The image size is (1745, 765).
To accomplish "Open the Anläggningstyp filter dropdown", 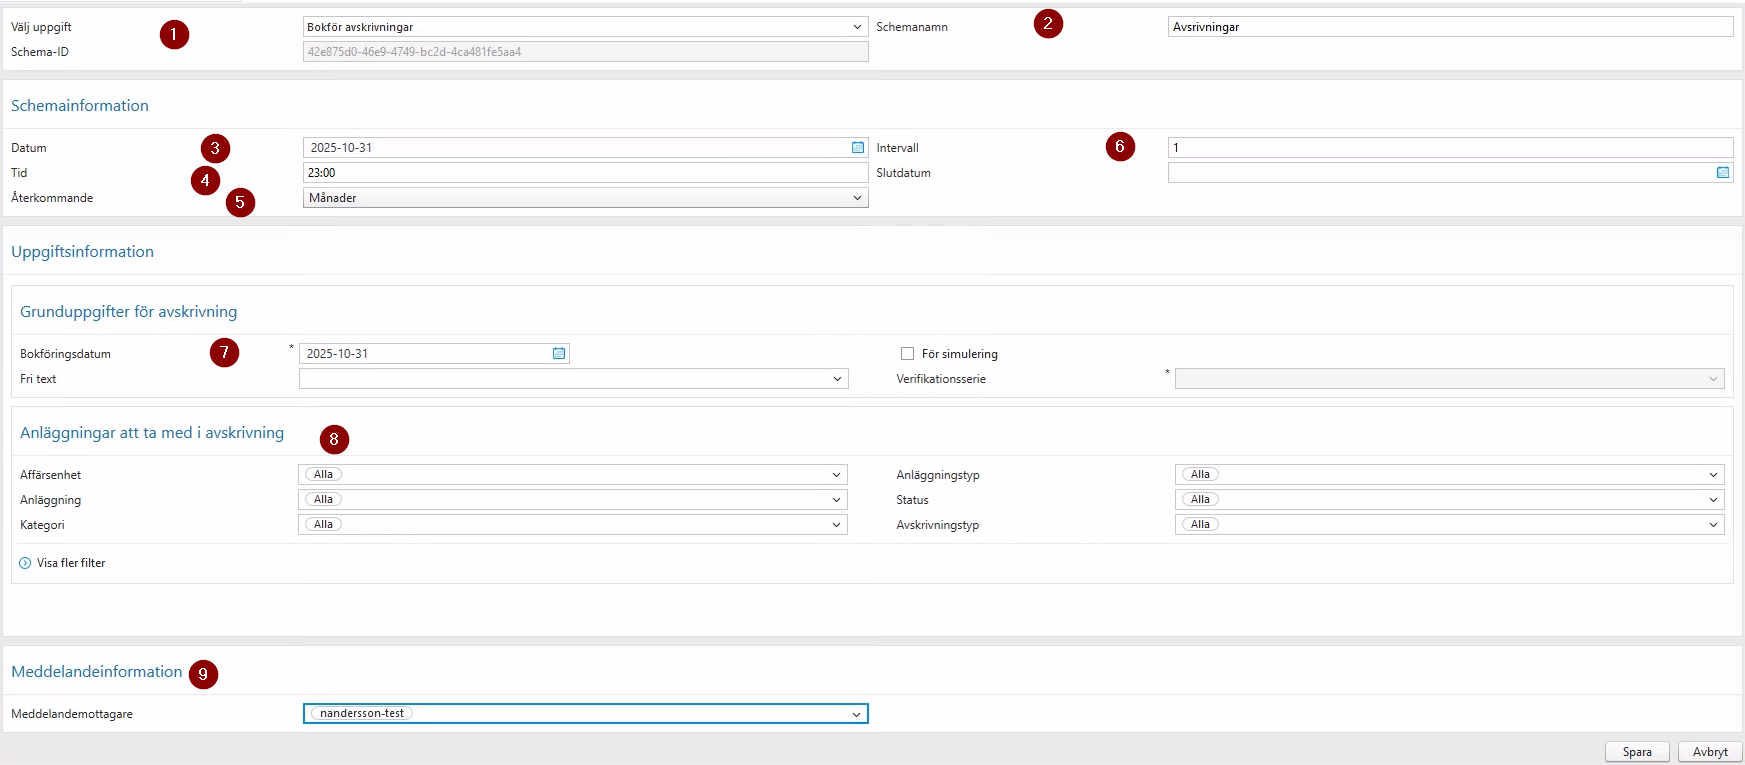I will [1713, 475].
